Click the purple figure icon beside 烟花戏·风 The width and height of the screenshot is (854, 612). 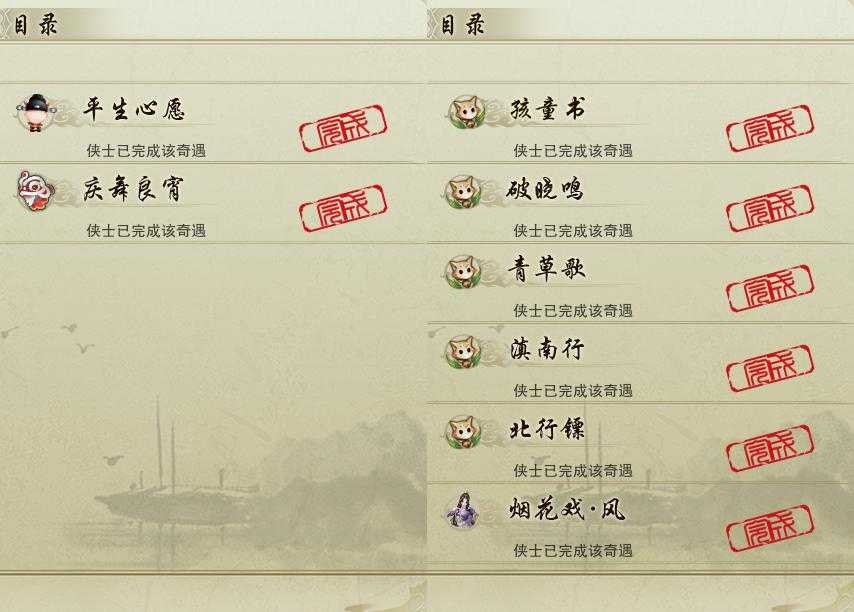[463, 510]
